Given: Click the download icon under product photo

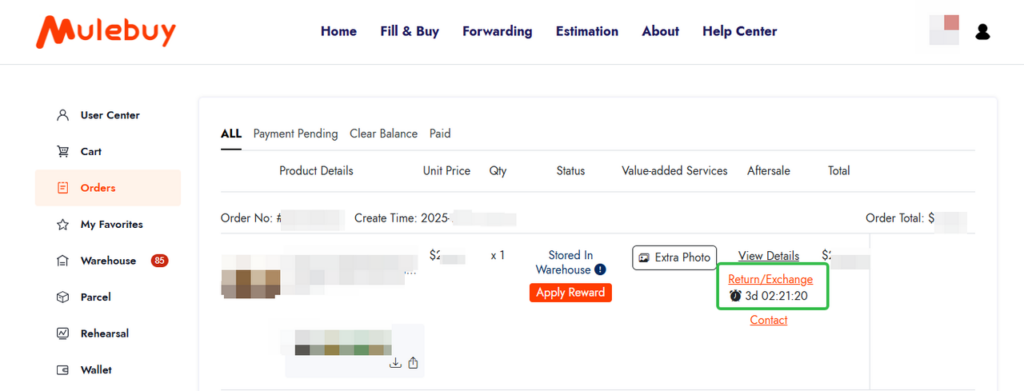Looking at the screenshot, I should 395,363.
